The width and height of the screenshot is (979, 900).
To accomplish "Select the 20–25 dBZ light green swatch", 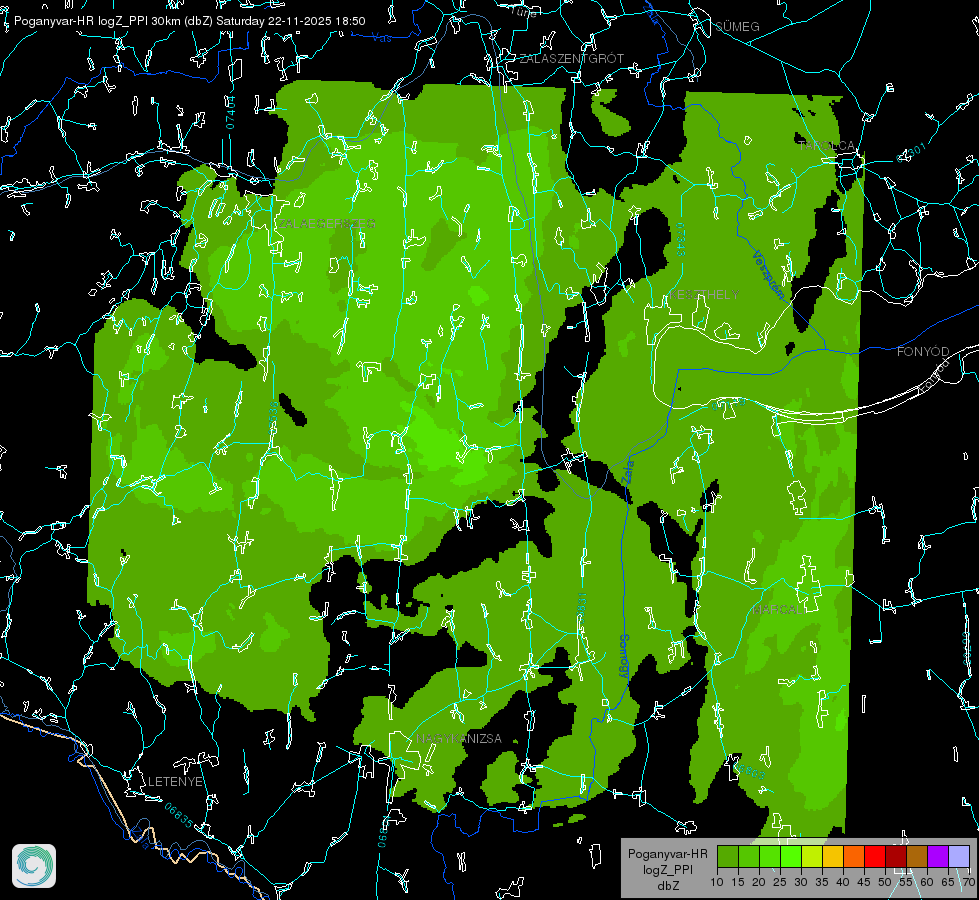I will 770,857.
